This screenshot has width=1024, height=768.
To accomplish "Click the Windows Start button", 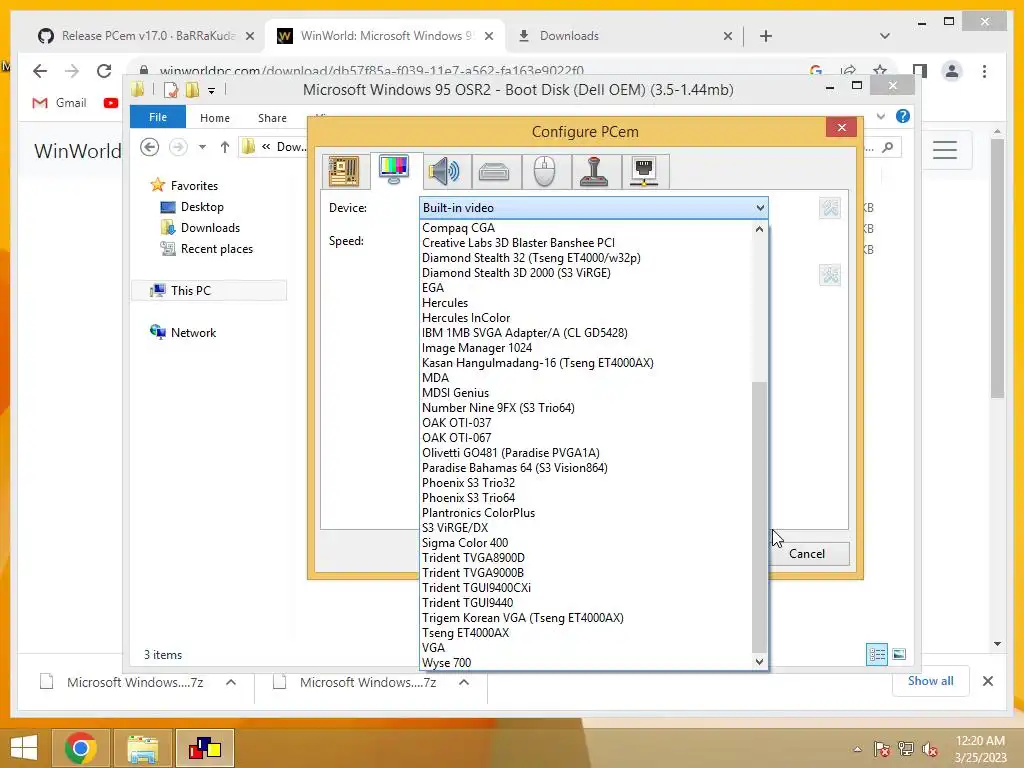I will tap(24, 748).
